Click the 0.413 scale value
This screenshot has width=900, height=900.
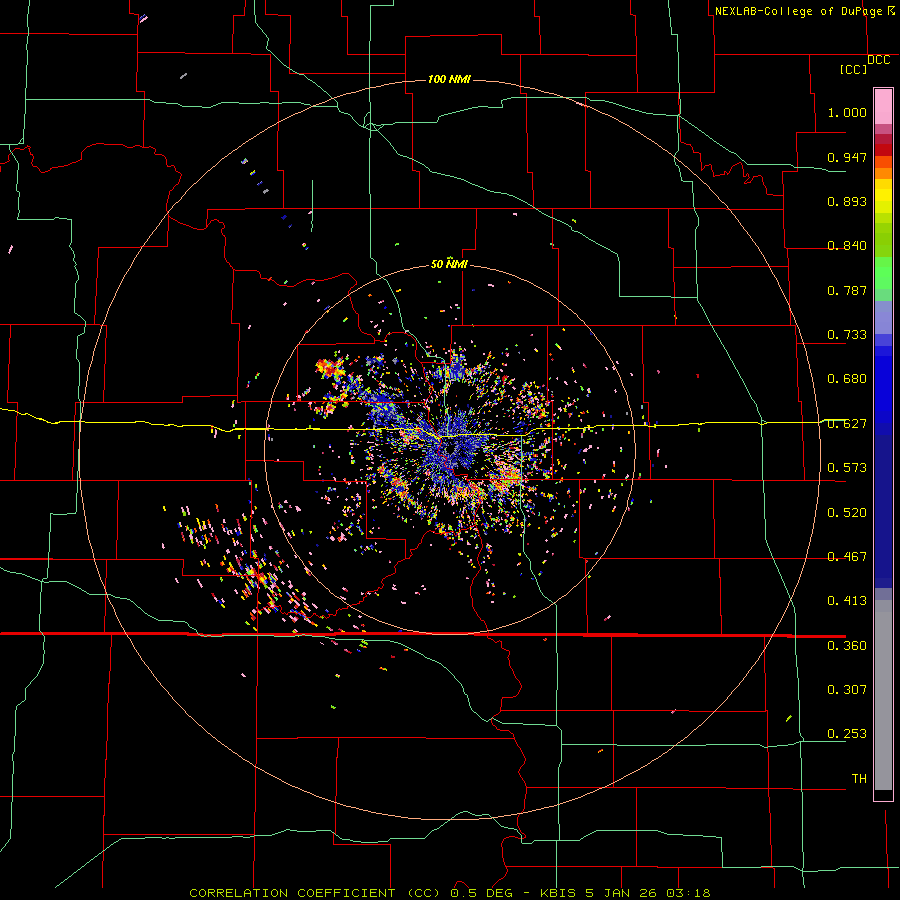pos(847,601)
